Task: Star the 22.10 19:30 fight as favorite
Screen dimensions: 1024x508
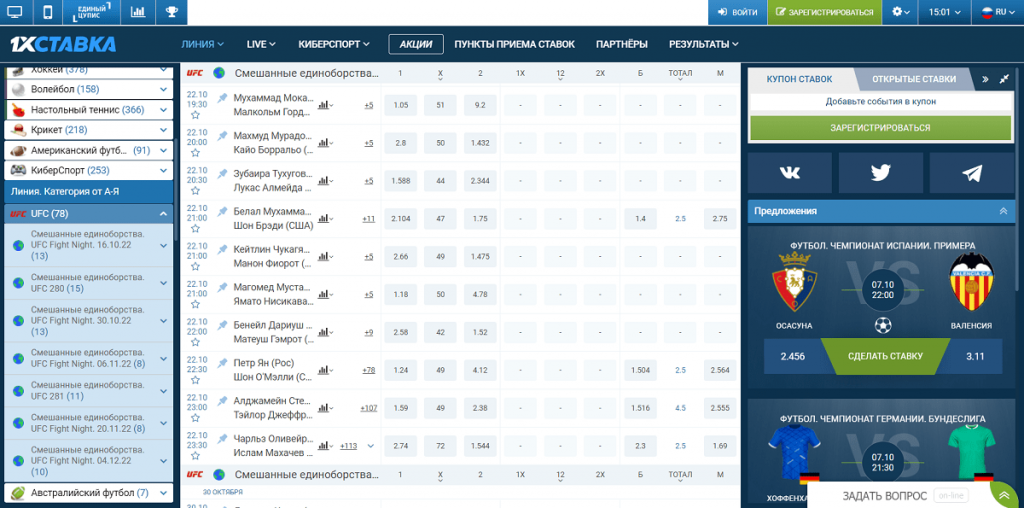Action: [196, 115]
